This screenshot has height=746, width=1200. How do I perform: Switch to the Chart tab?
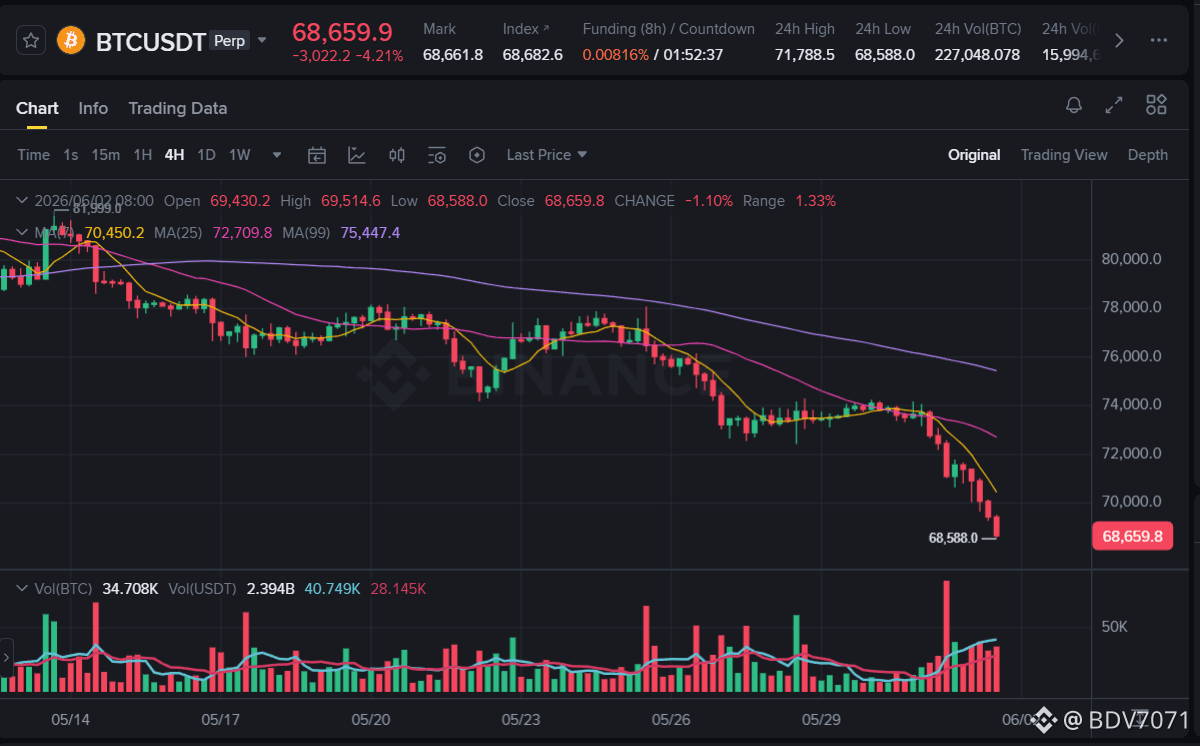37,108
